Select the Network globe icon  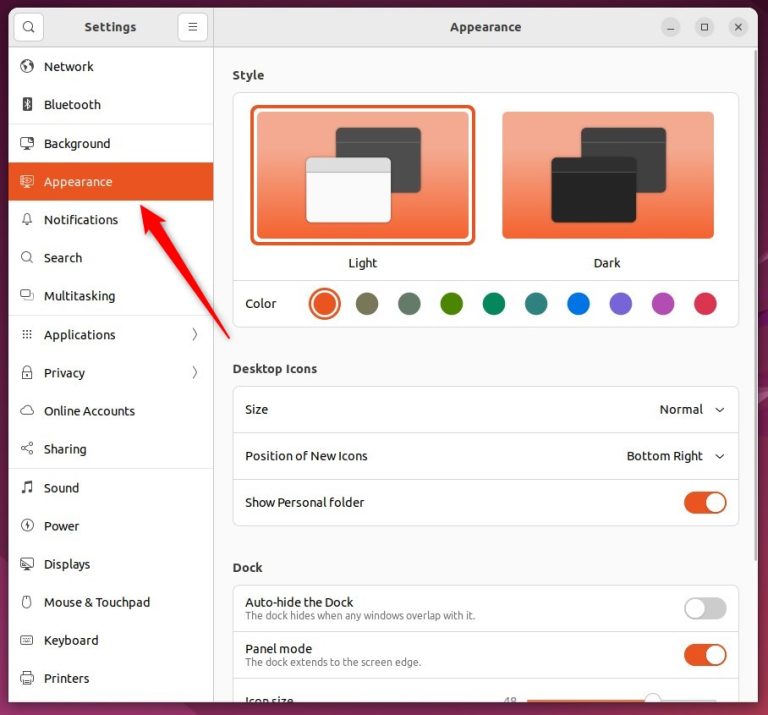27,67
